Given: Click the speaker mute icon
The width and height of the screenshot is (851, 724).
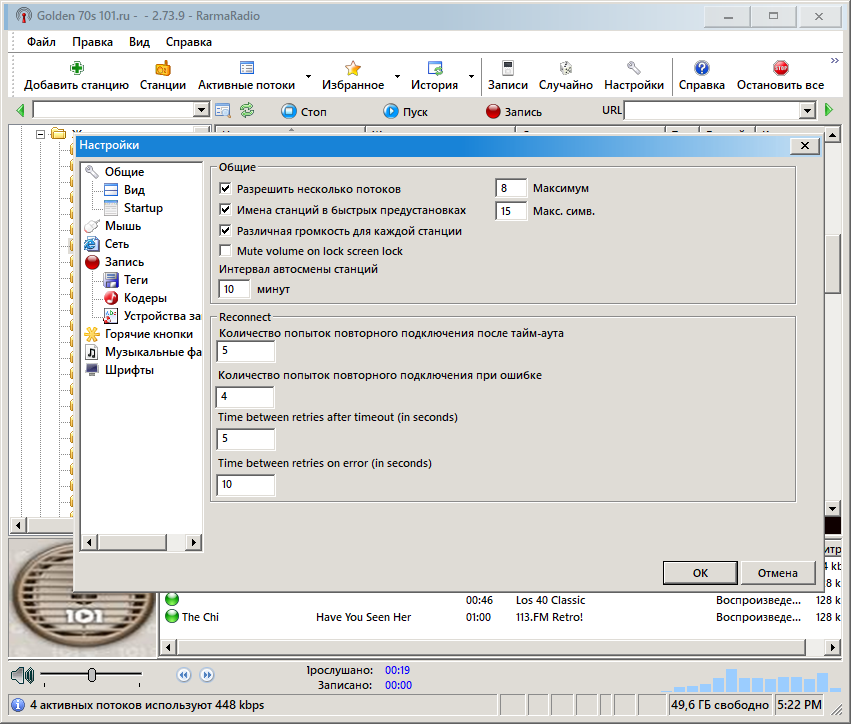Looking at the screenshot, I should pos(23,676).
